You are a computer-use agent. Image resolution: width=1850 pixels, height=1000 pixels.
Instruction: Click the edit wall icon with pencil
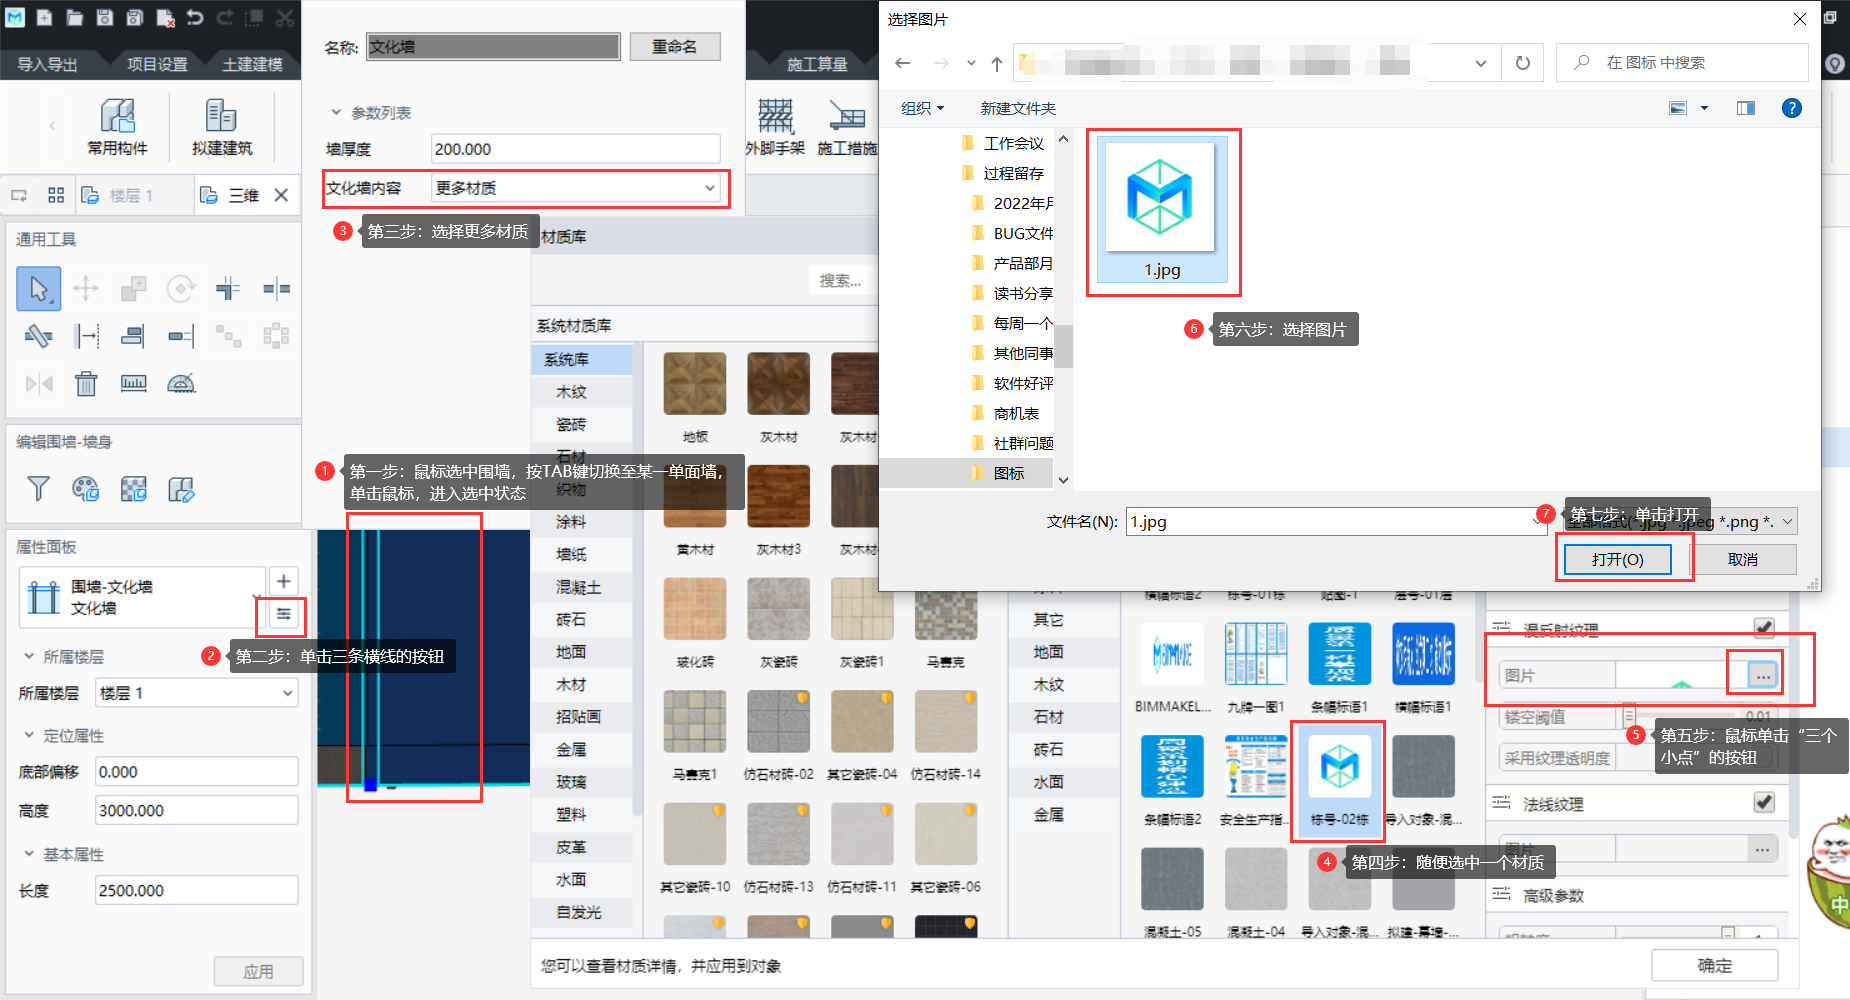pyautogui.click(x=181, y=488)
